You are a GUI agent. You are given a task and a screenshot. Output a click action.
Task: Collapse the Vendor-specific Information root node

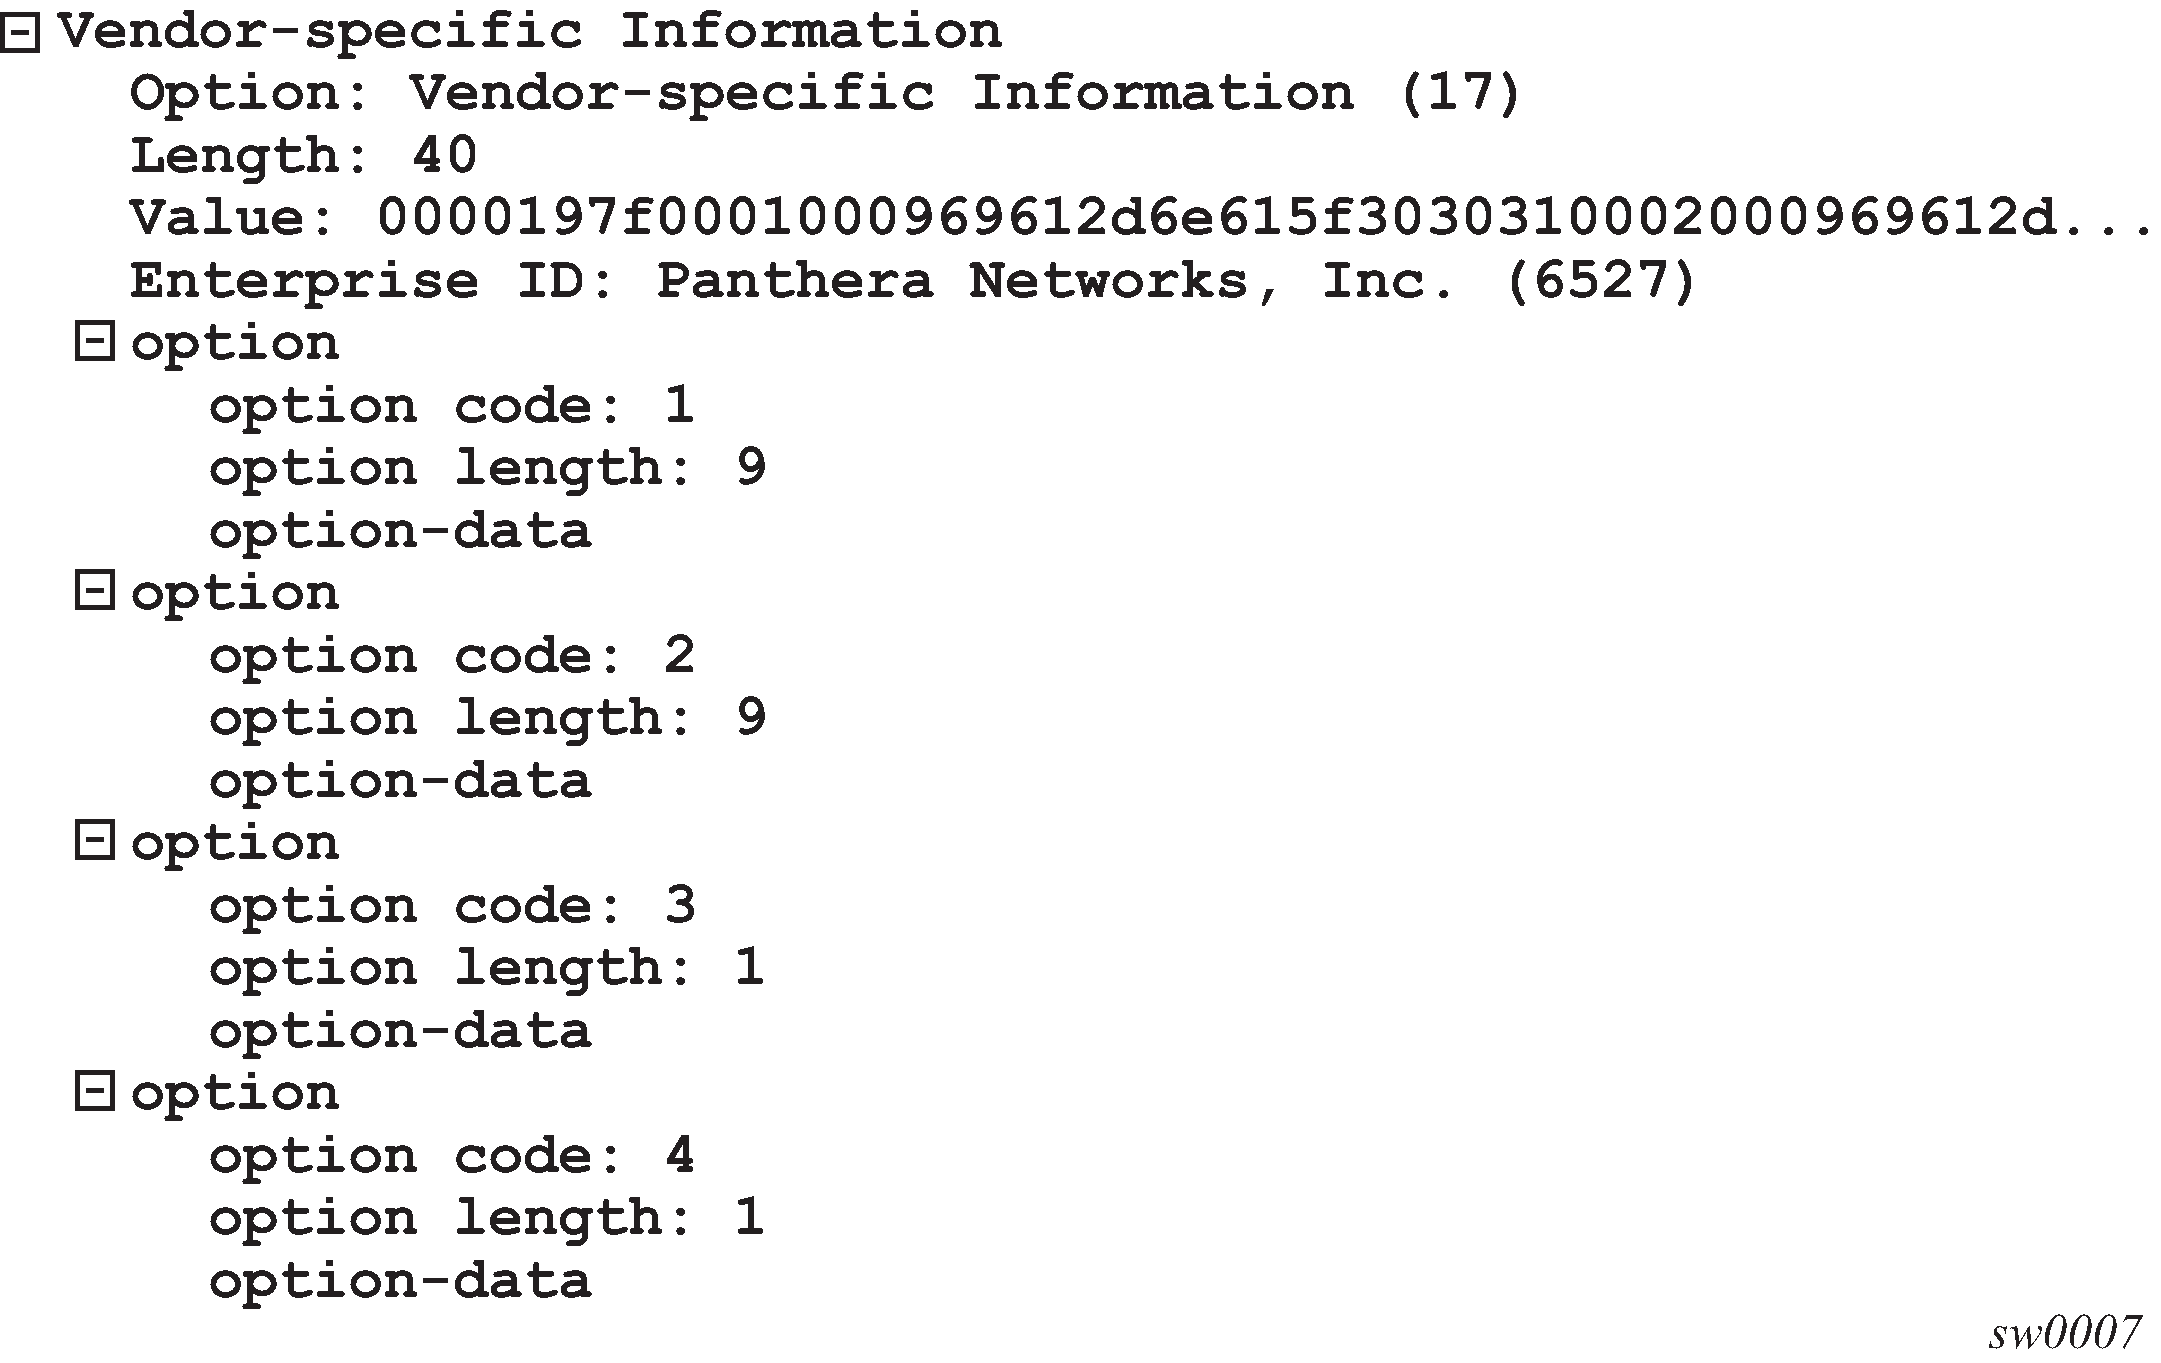20,34
